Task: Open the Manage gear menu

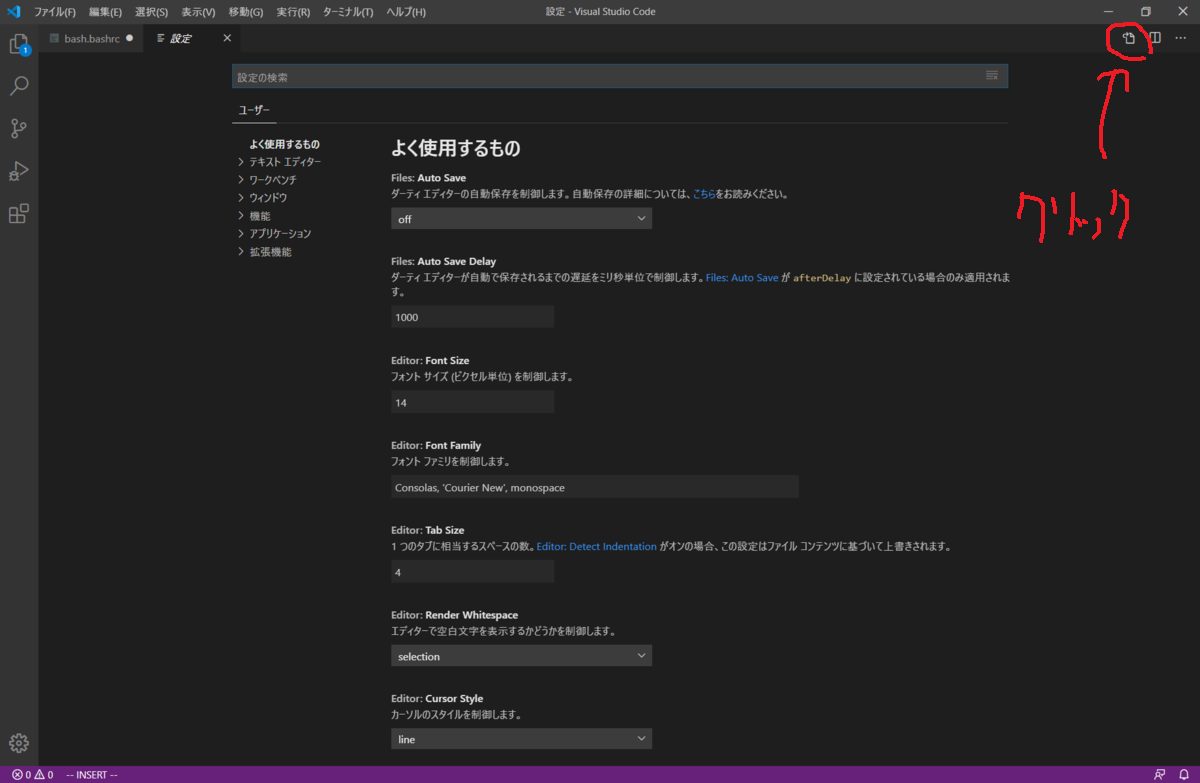Action: (19, 743)
